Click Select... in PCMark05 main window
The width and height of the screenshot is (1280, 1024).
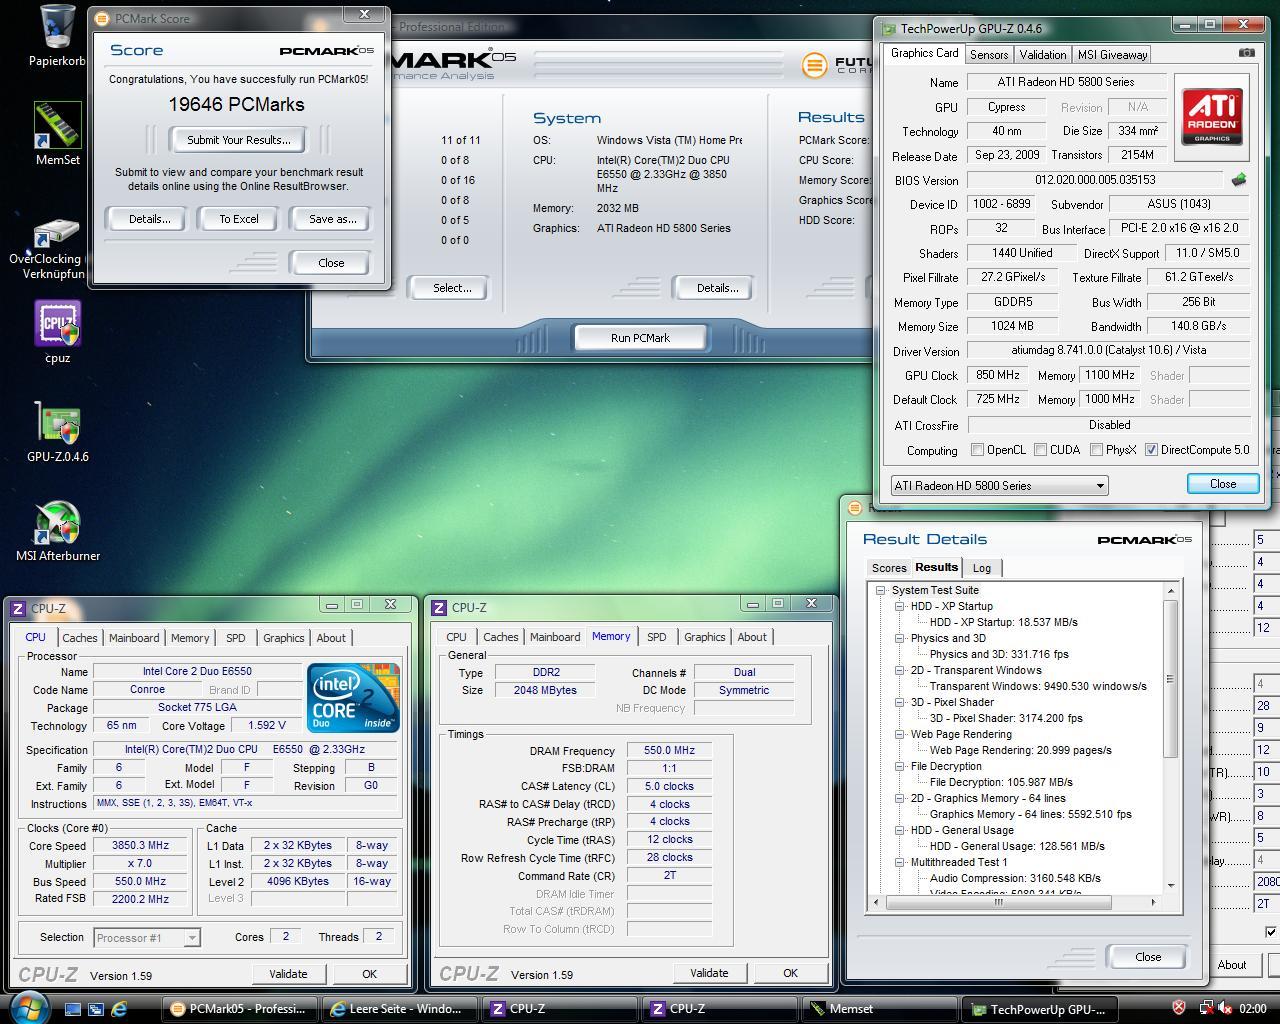coord(452,288)
